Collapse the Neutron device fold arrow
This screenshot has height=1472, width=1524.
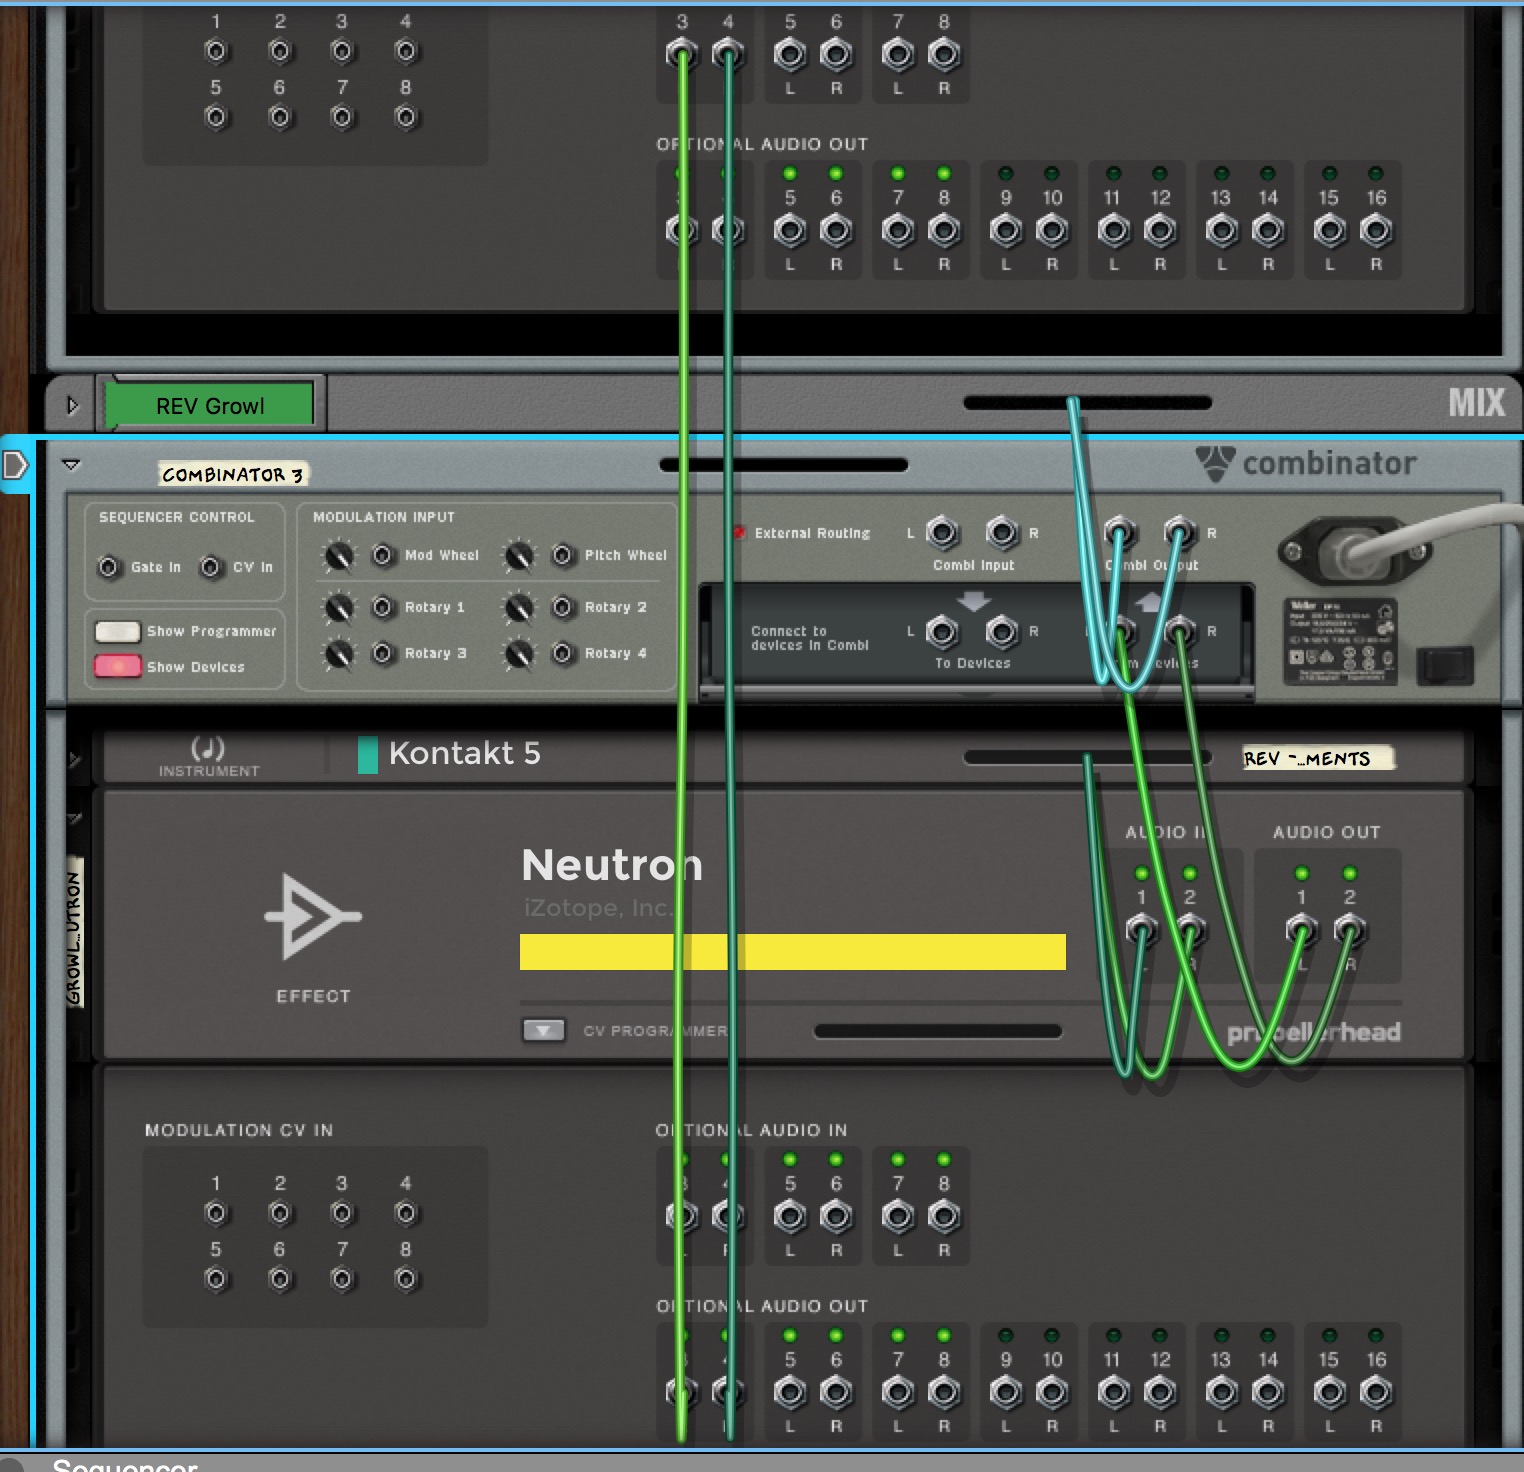[74, 818]
